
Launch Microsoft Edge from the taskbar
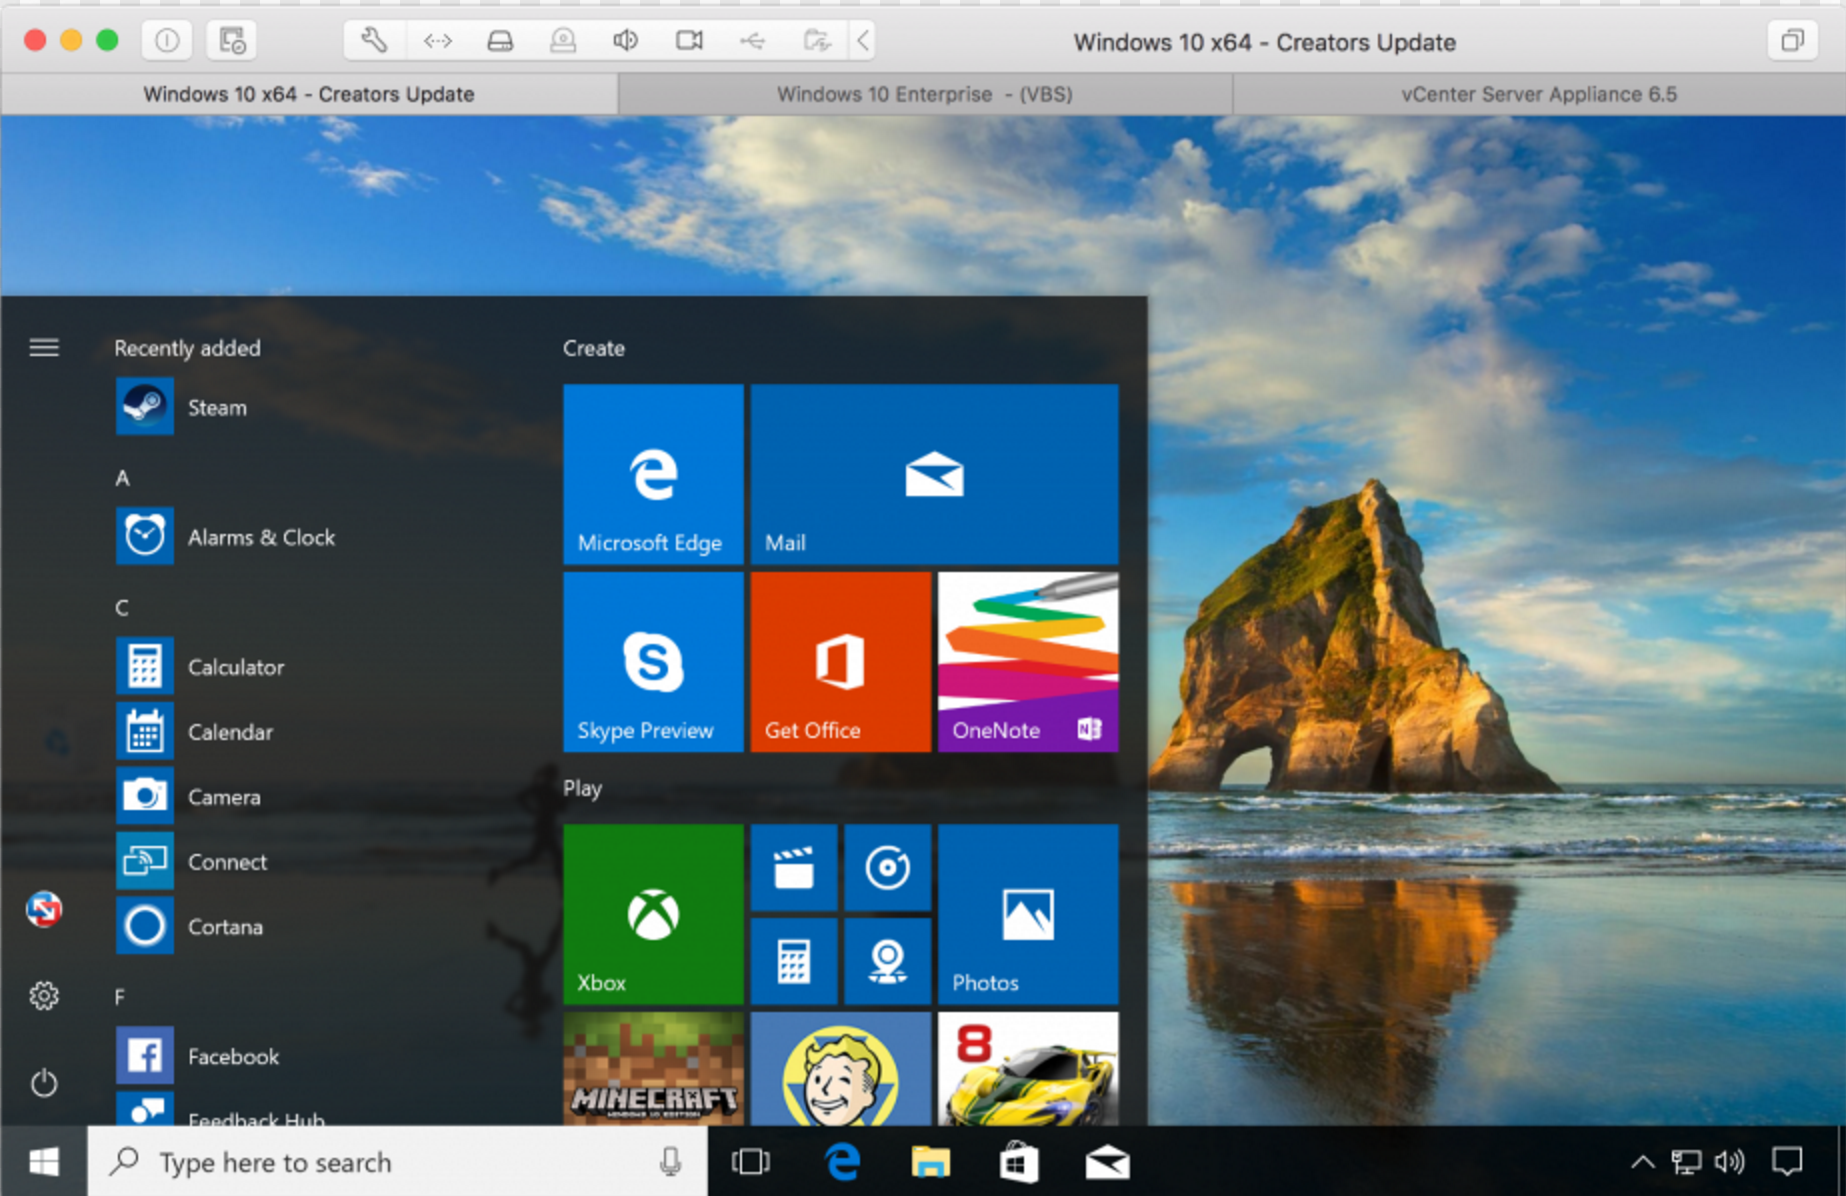[841, 1161]
